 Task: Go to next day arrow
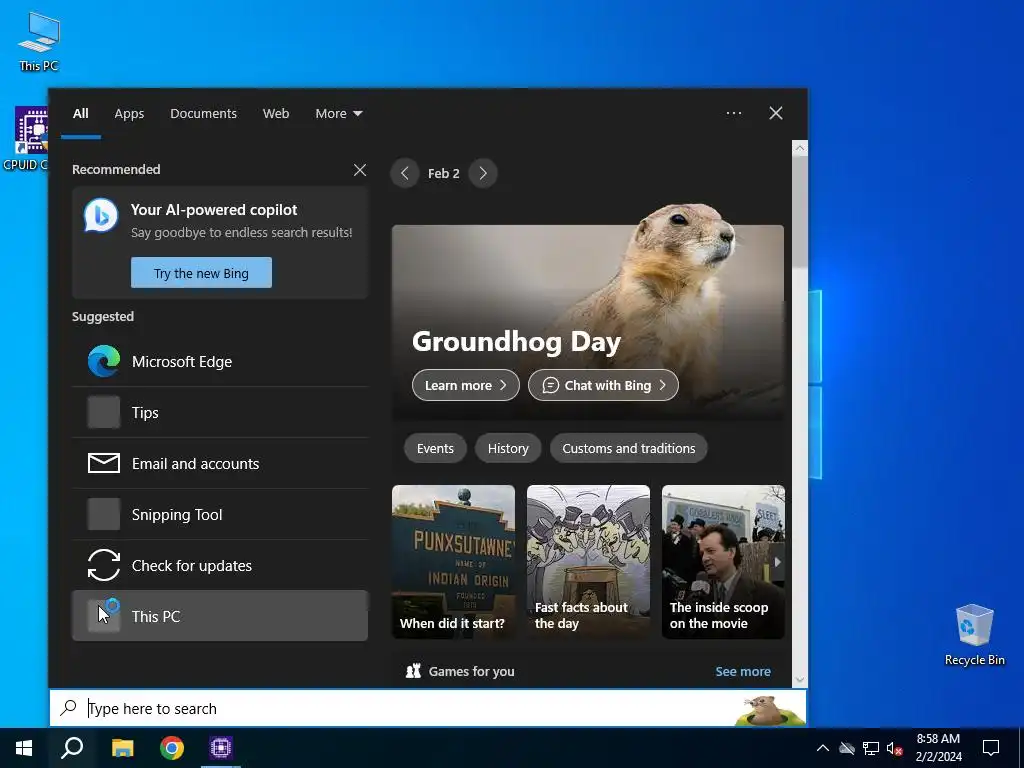[483, 173]
